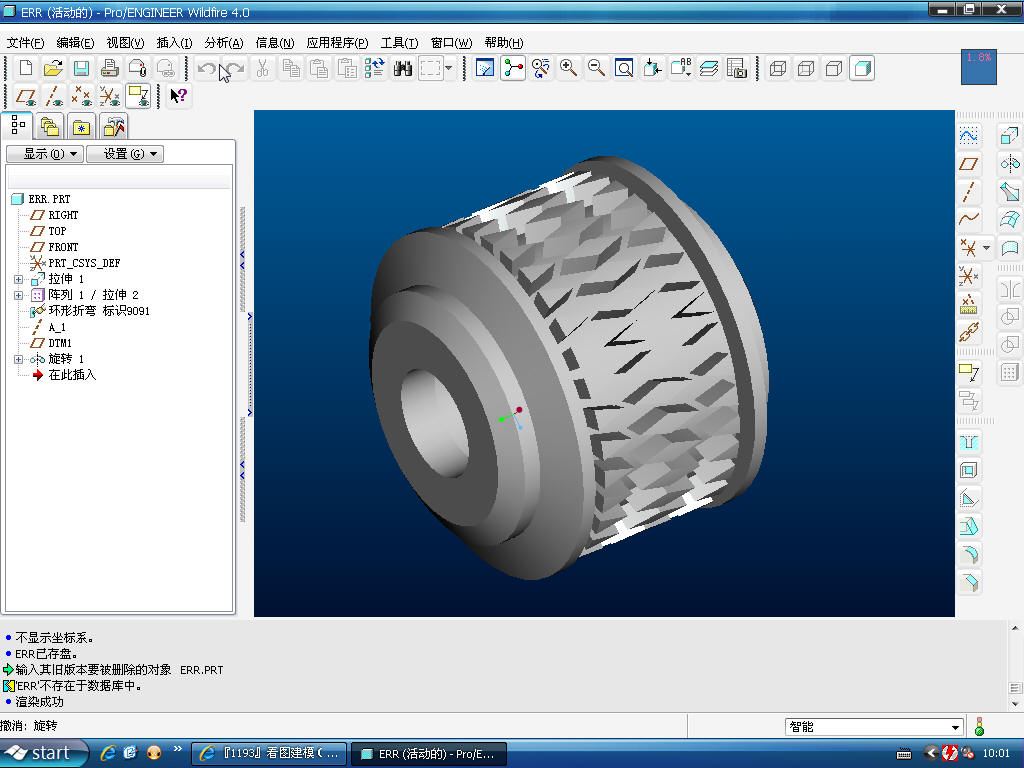Click the Repaint screen icon
This screenshot has width=1024, height=768.
point(485,68)
